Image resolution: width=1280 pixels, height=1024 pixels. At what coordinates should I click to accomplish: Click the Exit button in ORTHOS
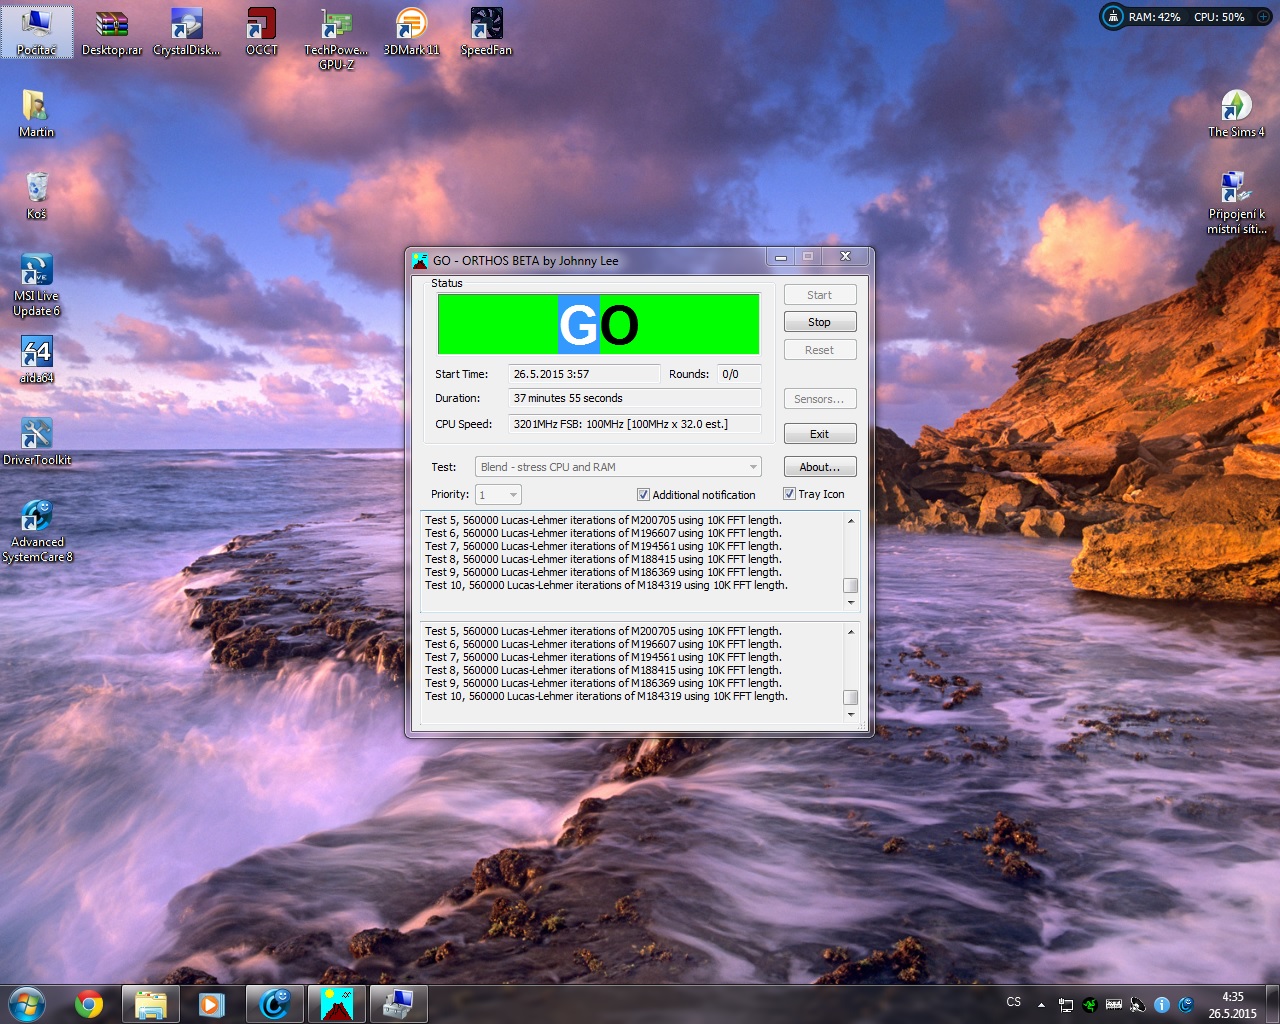[819, 434]
